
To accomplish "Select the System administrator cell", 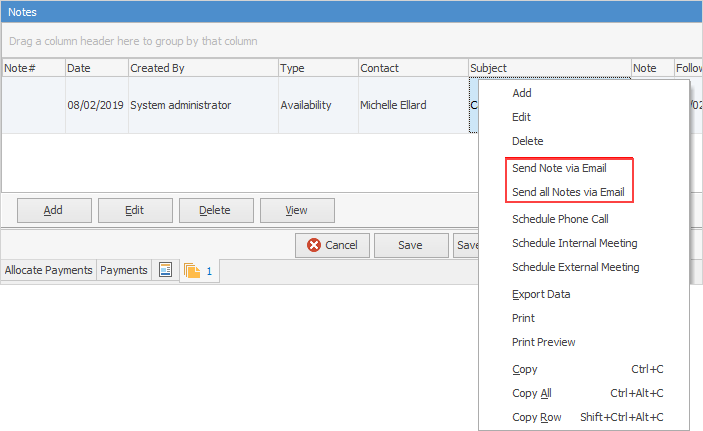I will click(x=203, y=105).
